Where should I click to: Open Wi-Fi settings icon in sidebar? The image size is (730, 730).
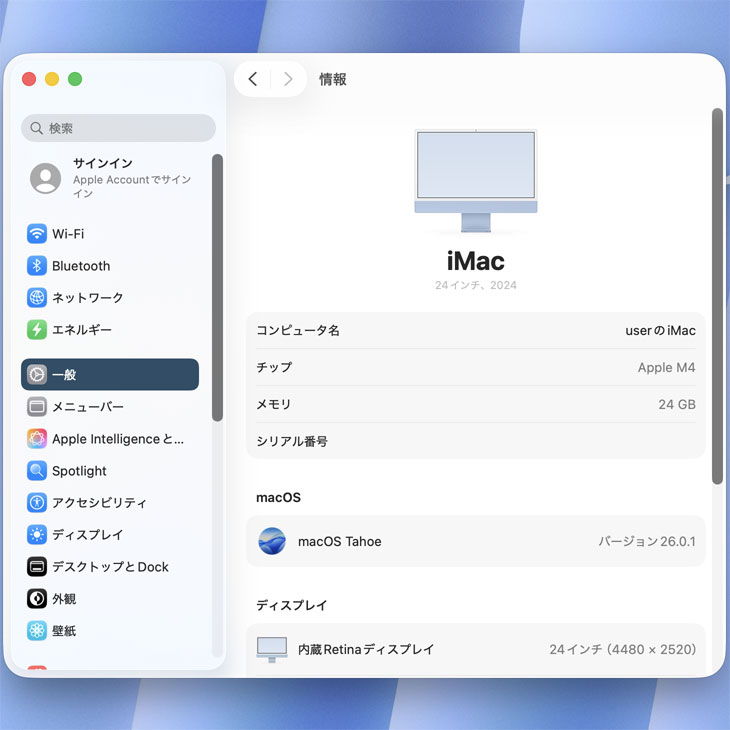coord(37,234)
